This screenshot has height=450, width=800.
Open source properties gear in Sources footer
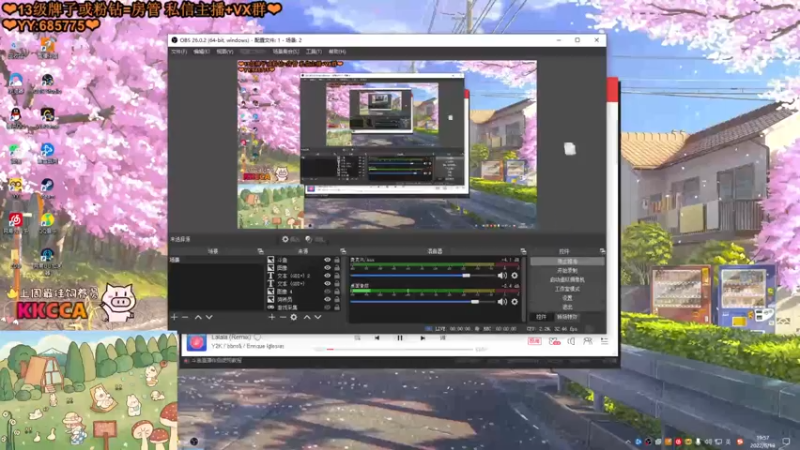[294, 317]
